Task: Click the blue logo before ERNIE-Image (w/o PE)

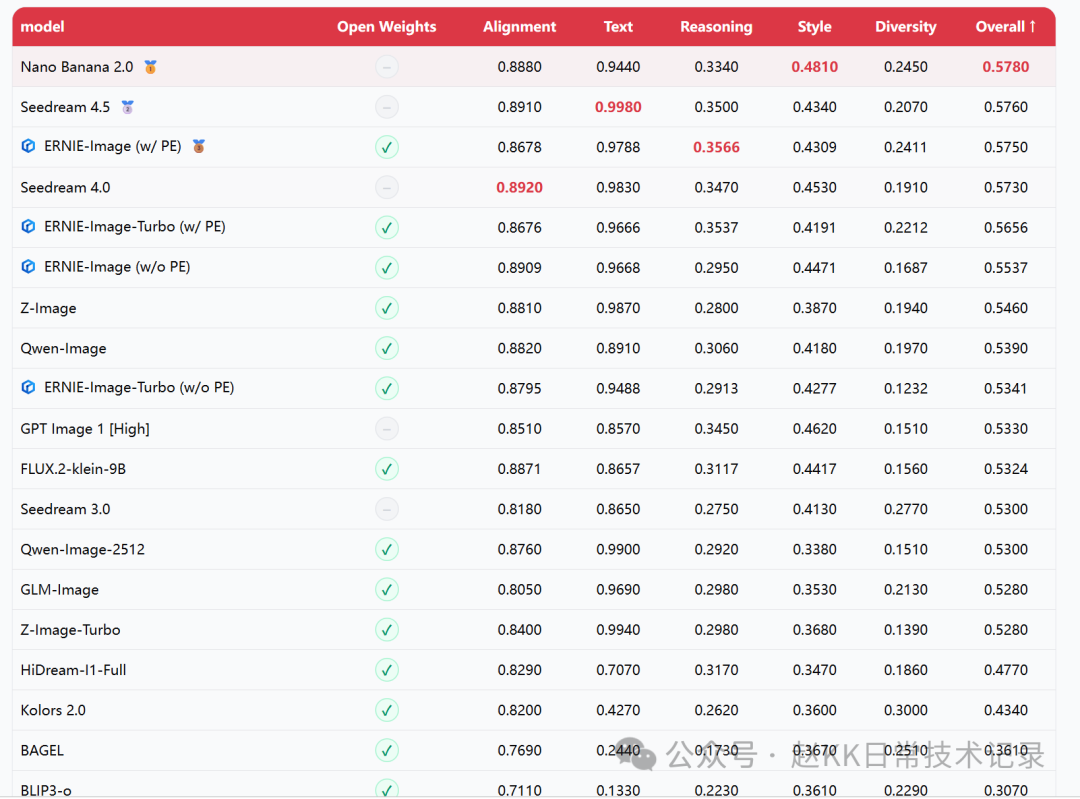Action: coord(28,267)
